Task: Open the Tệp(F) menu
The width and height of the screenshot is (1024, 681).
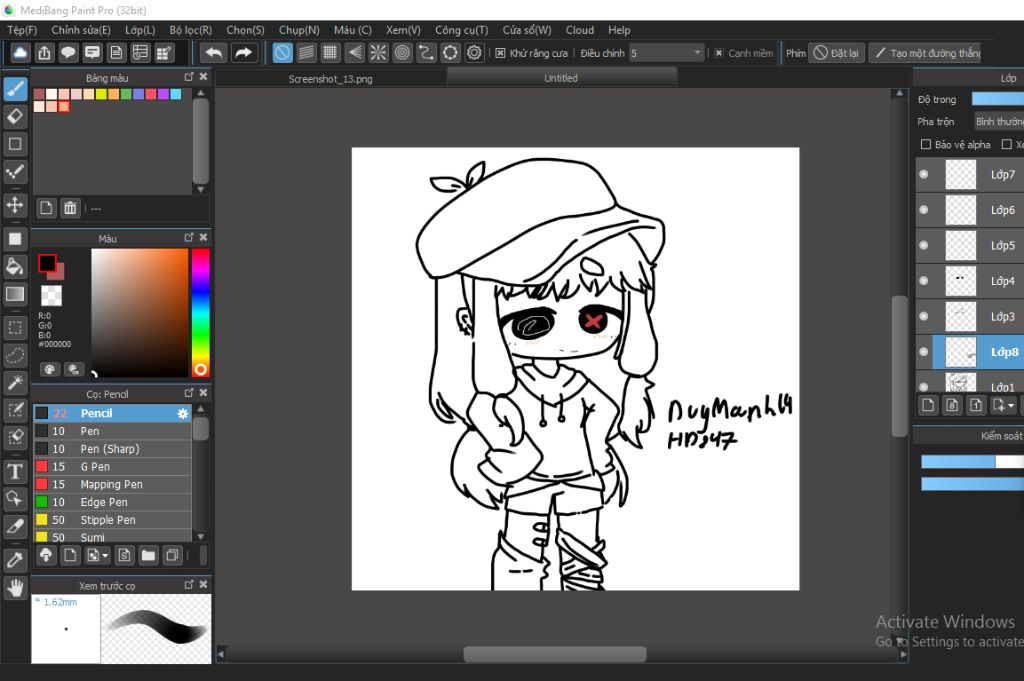Action: point(22,30)
